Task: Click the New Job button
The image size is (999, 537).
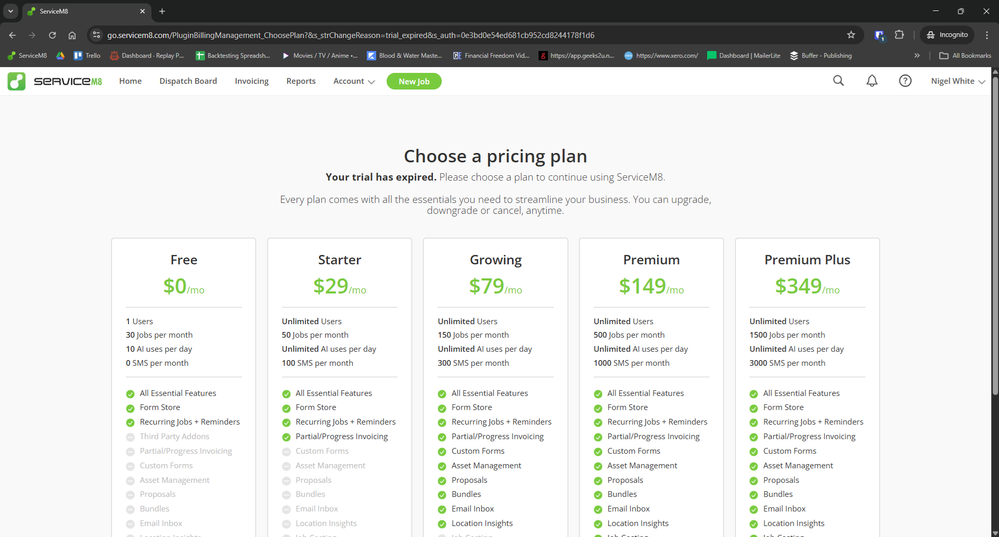Action: point(414,82)
